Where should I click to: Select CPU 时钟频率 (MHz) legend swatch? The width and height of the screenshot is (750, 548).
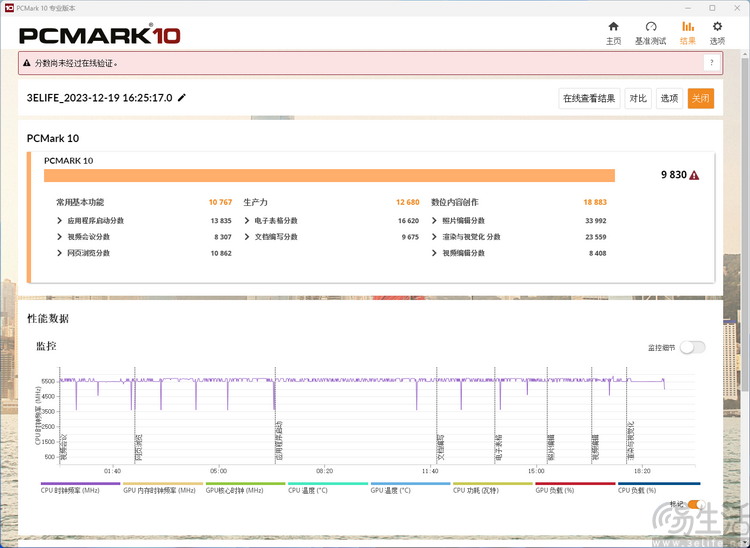coord(80,483)
